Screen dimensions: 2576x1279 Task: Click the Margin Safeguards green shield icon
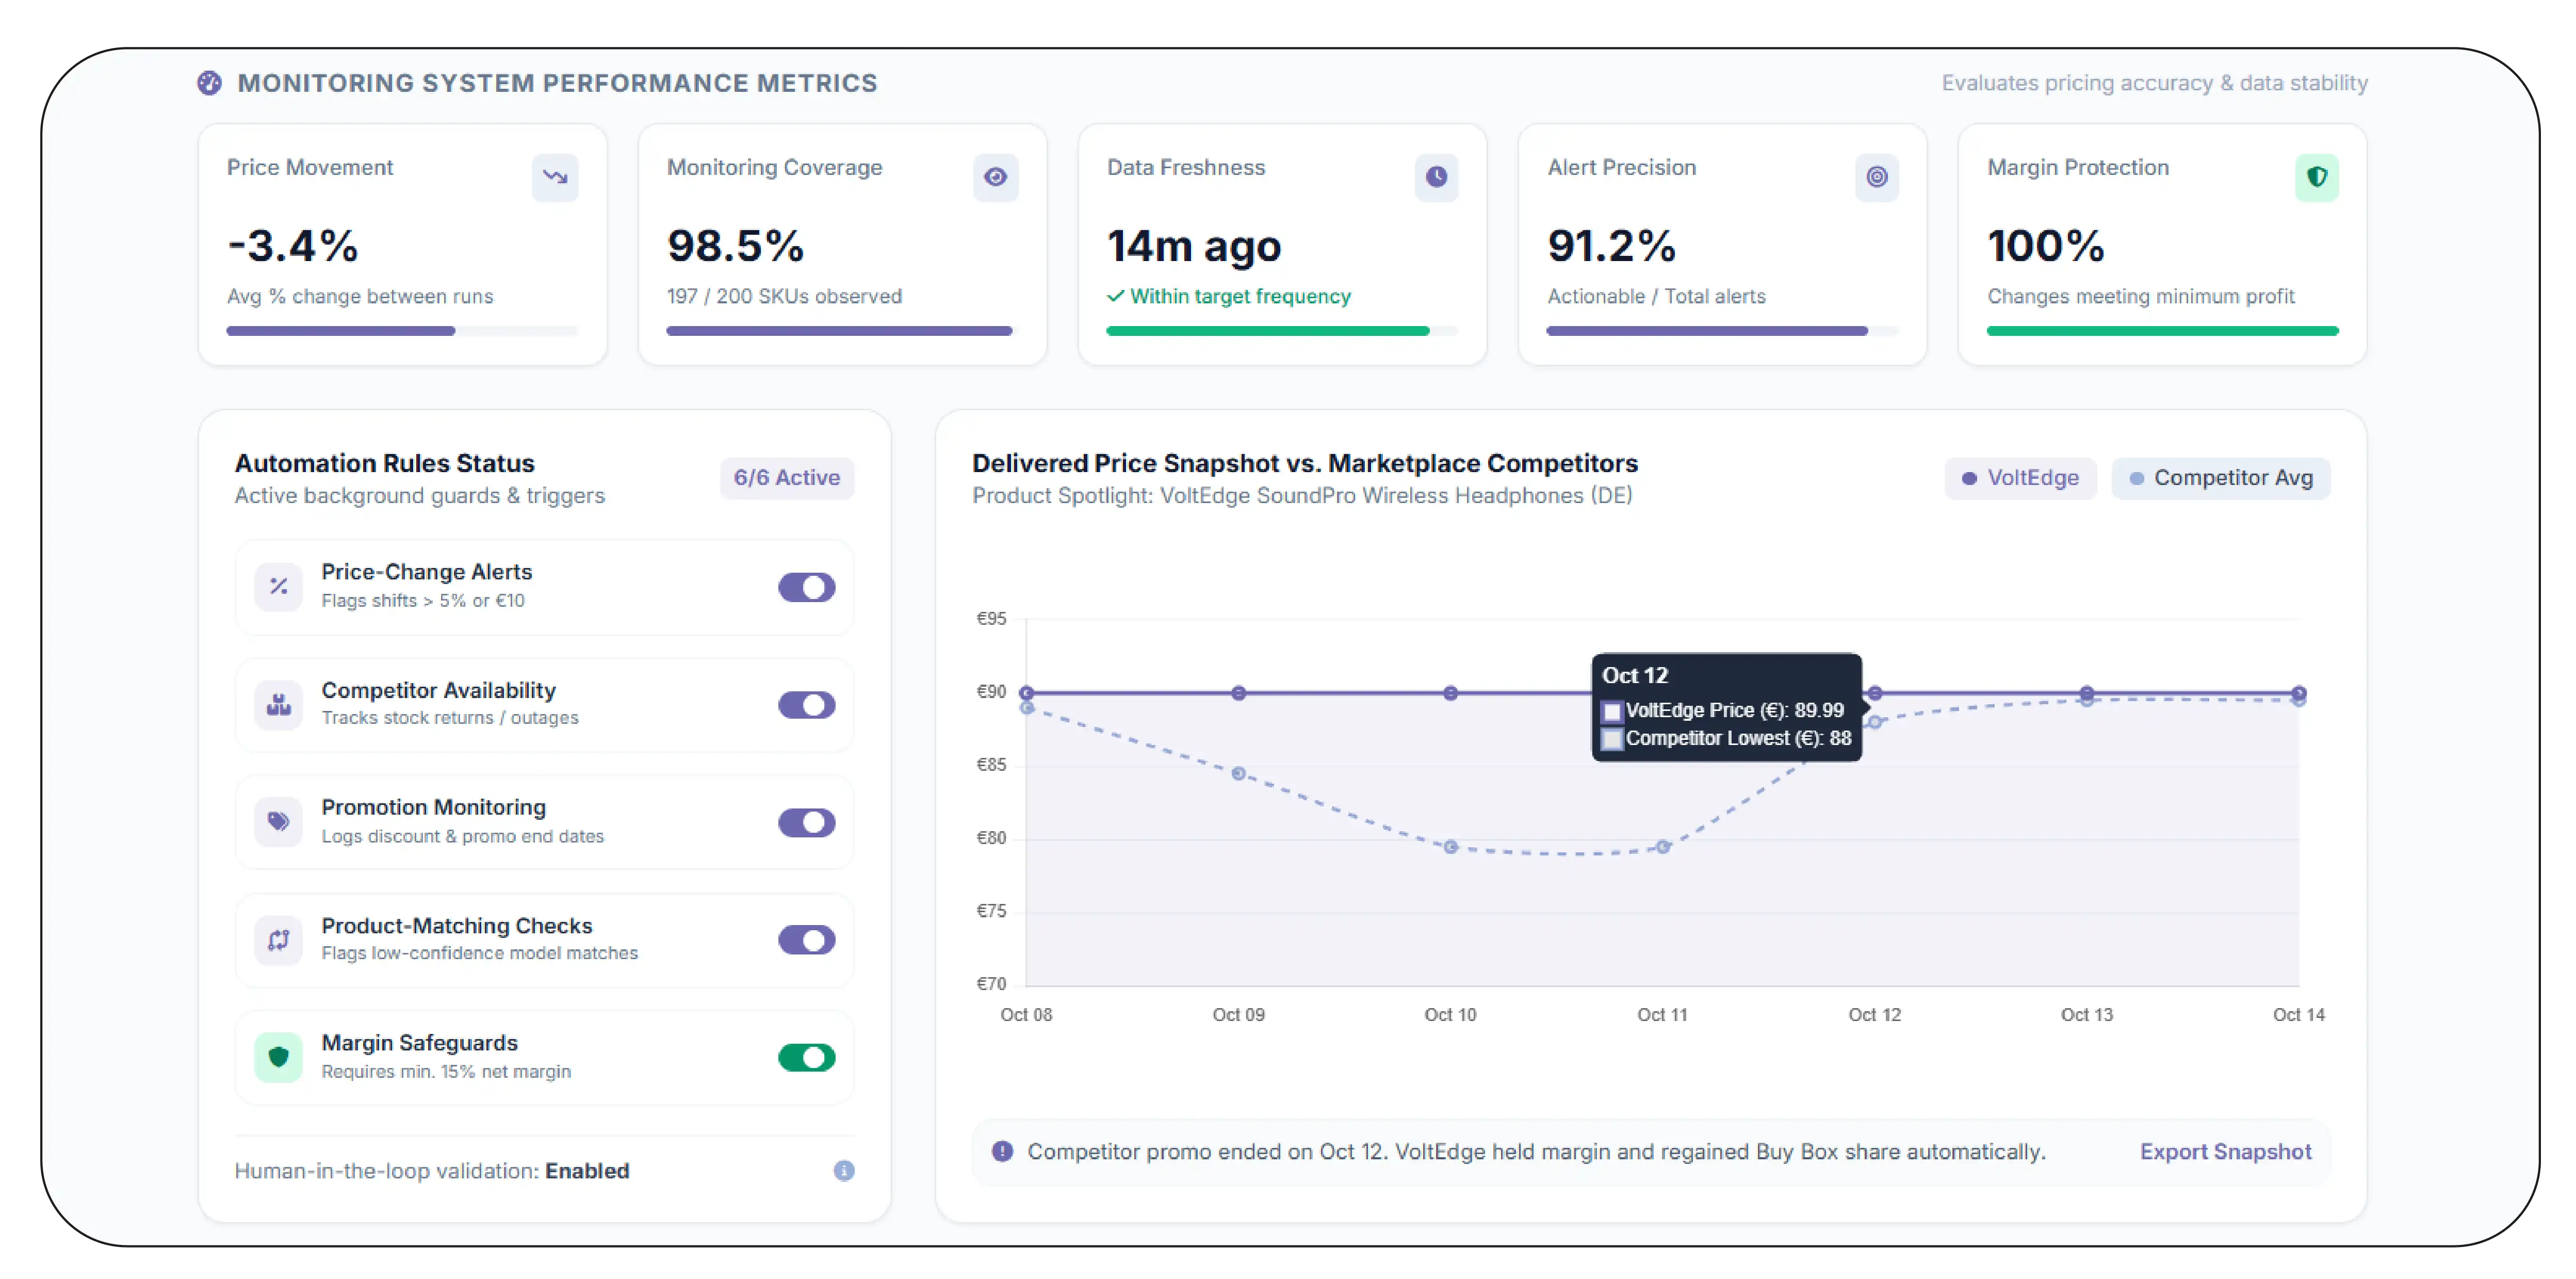pyautogui.click(x=278, y=1056)
